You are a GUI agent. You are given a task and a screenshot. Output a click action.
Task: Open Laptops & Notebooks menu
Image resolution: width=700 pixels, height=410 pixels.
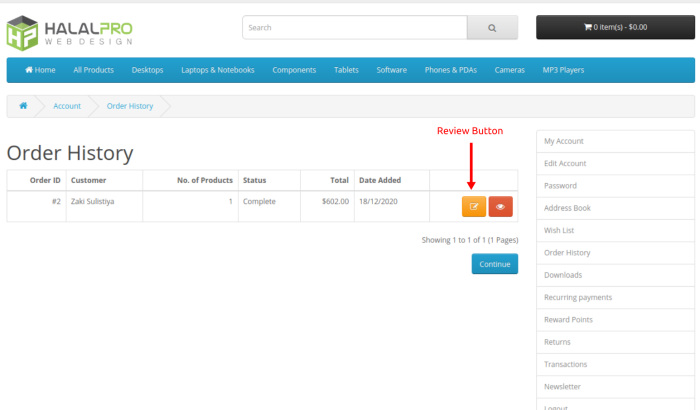pyautogui.click(x=218, y=70)
